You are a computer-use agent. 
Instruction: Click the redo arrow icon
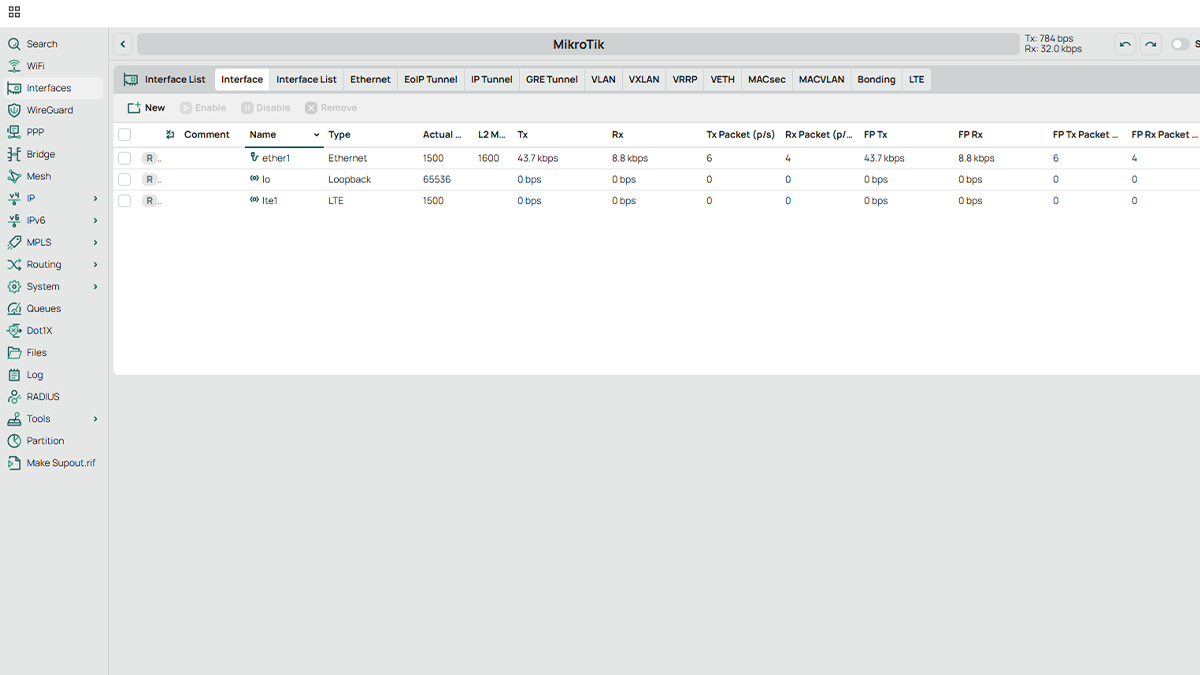1151,44
